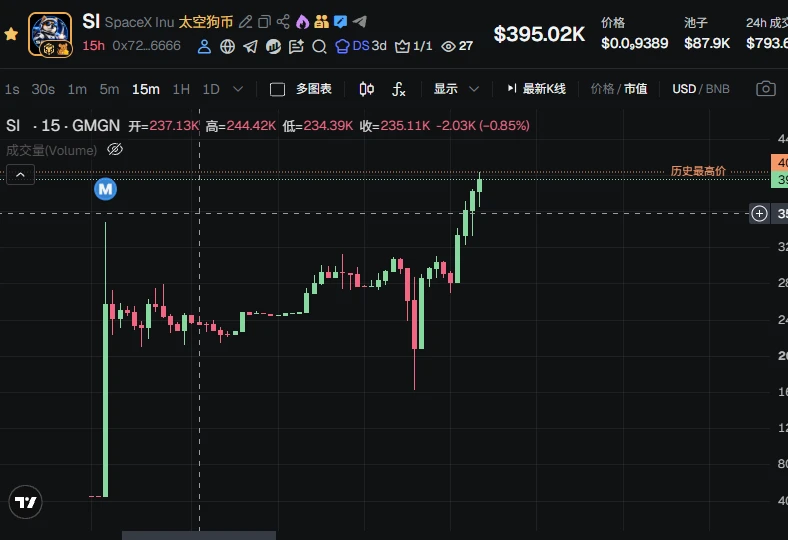Image resolution: width=788 pixels, height=540 pixels.
Task: Select the 1H timeframe
Action: pos(181,89)
